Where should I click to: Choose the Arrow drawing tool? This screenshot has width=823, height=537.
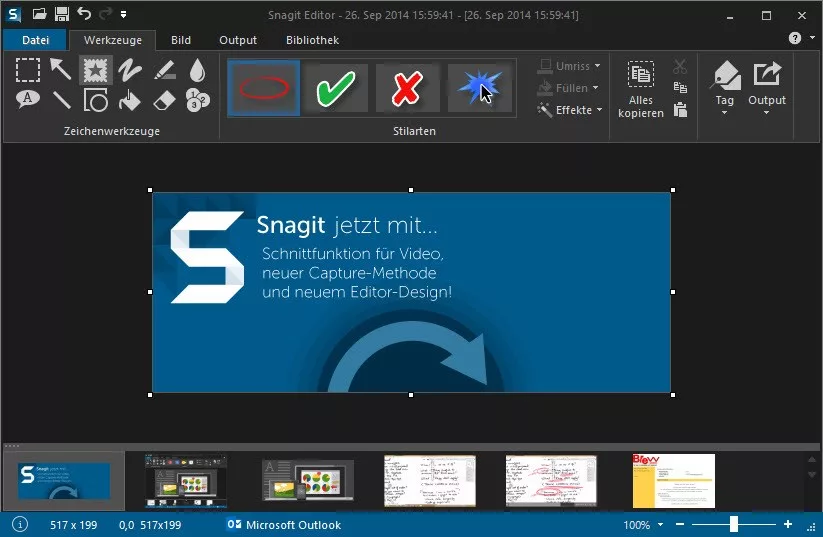62,70
